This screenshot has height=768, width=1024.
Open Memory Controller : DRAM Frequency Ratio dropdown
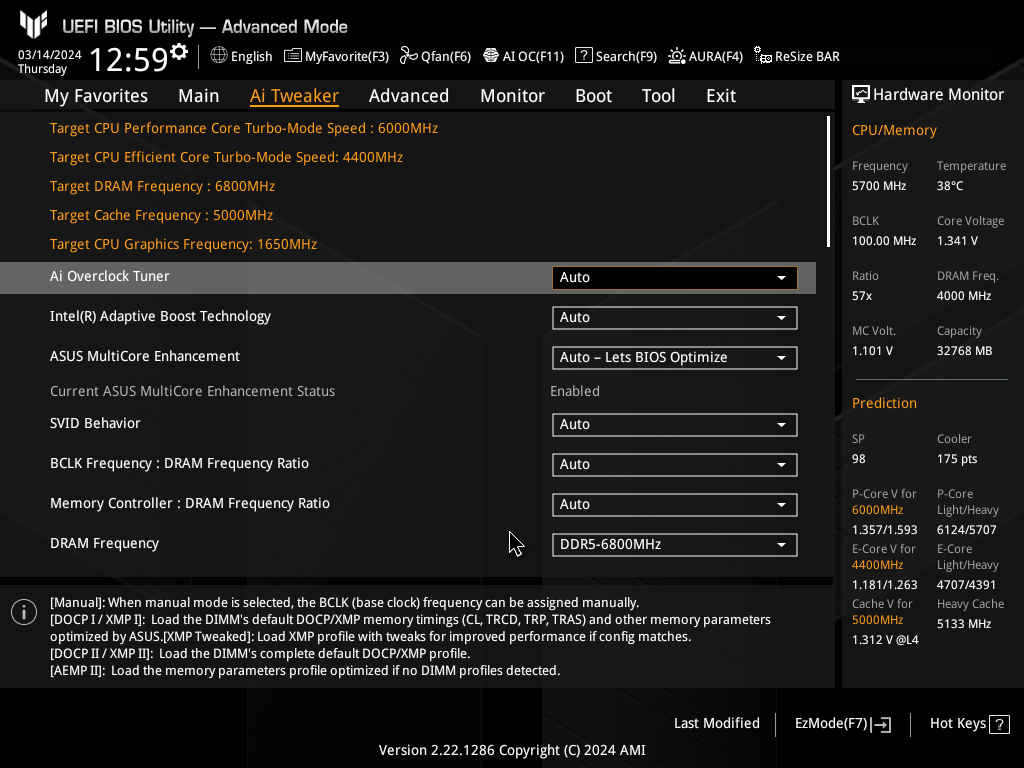tap(675, 505)
